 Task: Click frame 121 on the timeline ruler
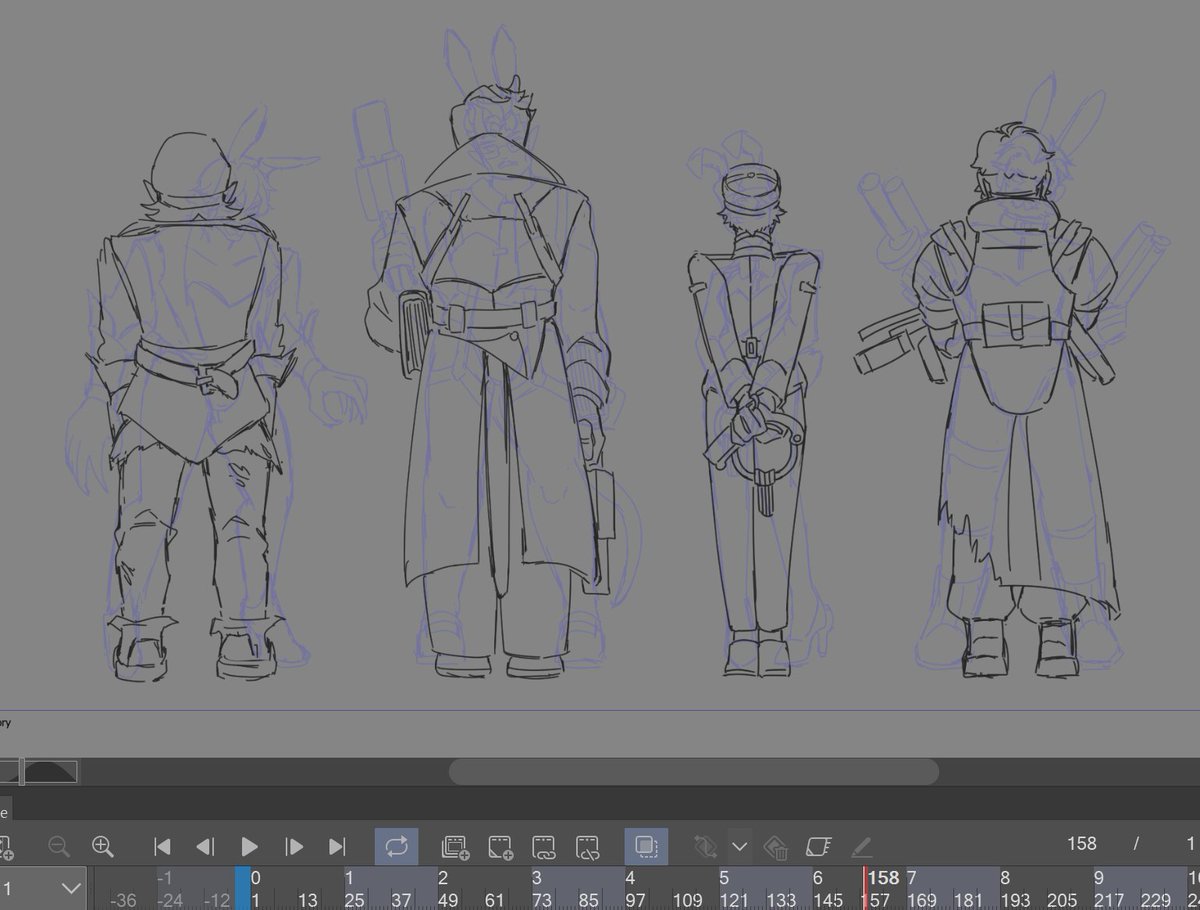[x=734, y=900]
